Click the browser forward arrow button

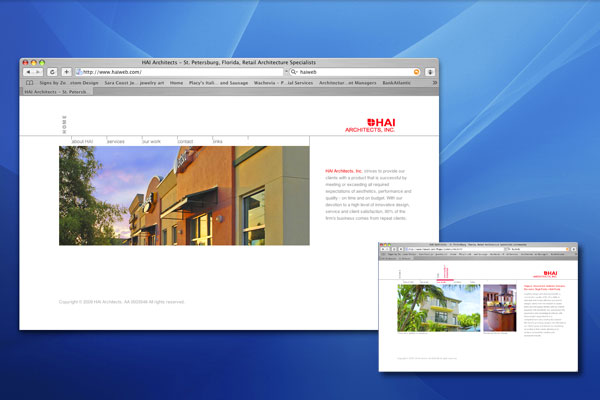(x=38, y=72)
